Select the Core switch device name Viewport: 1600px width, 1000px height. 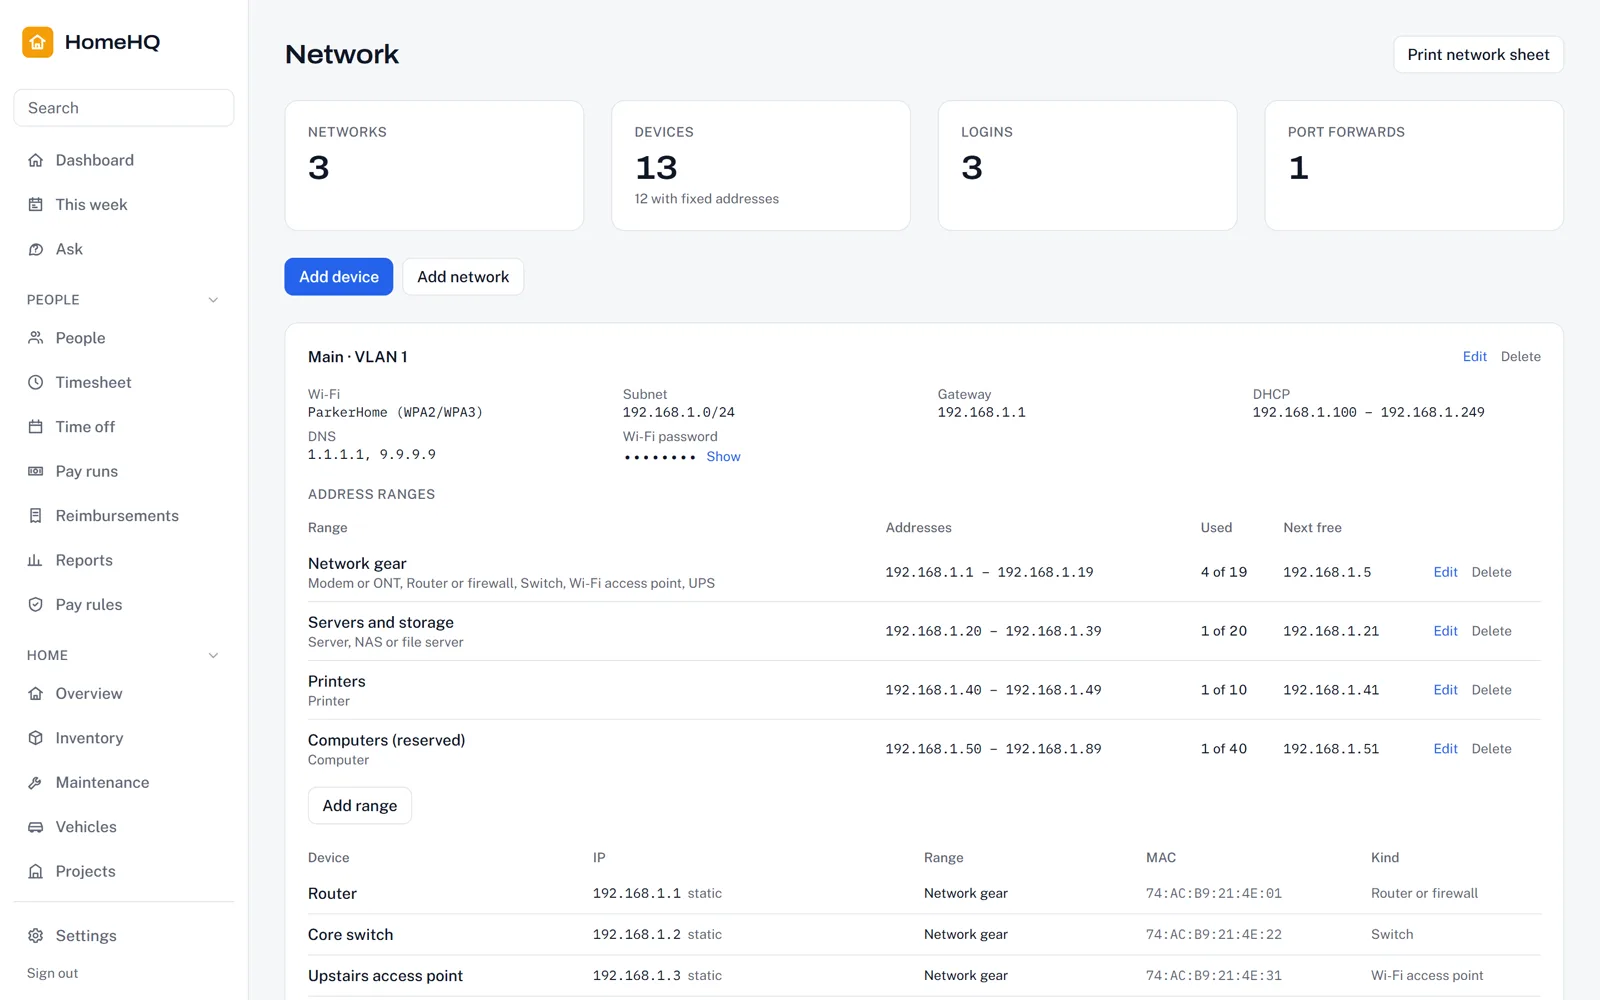350,935
